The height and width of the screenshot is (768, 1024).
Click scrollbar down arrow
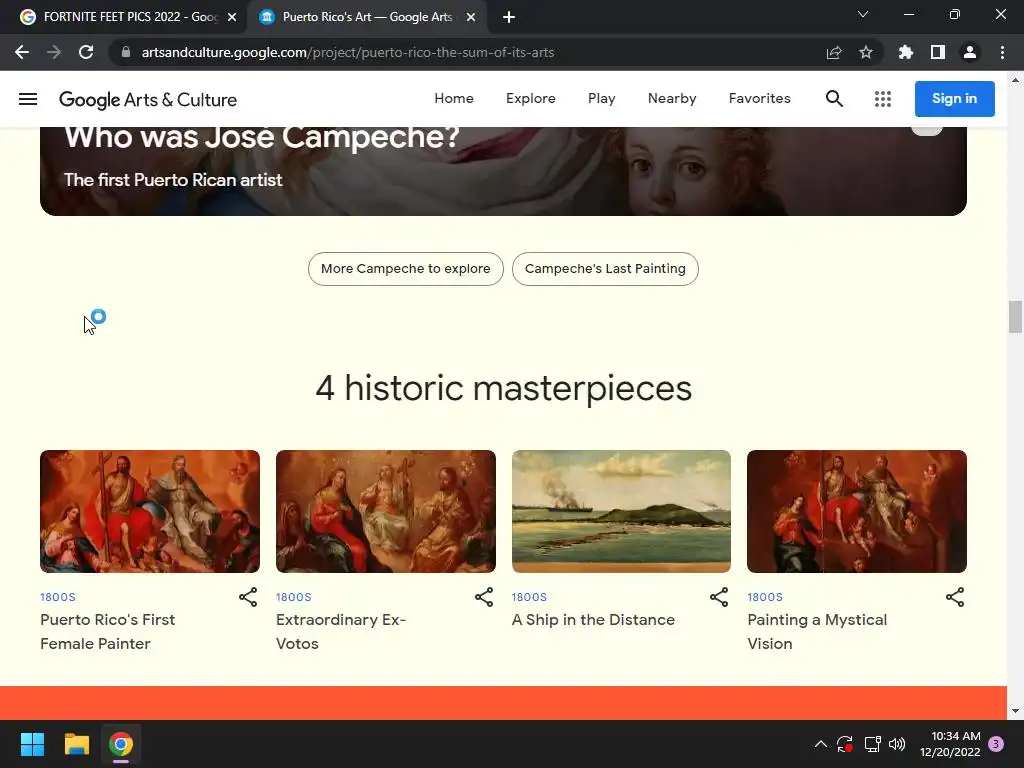click(x=1015, y=711)
